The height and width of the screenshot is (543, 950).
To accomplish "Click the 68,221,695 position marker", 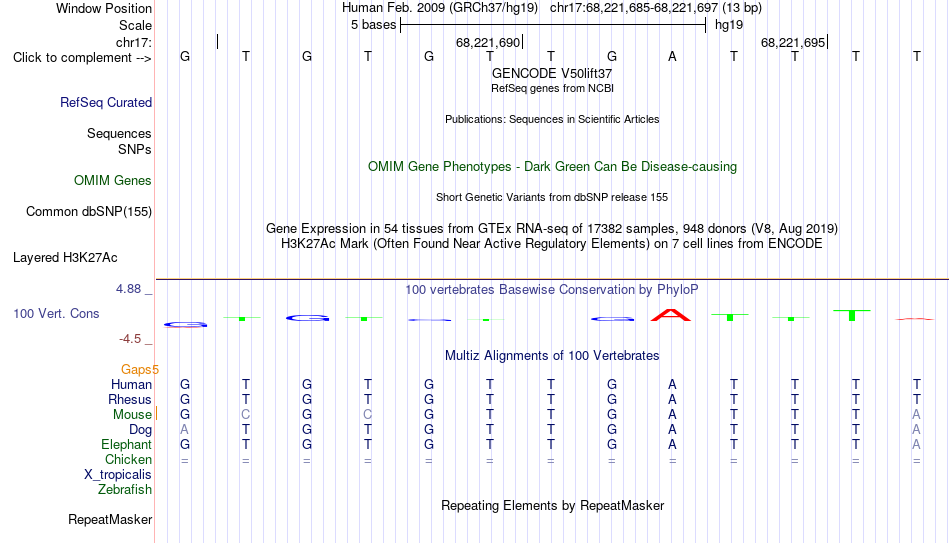I will pos(793,43).
